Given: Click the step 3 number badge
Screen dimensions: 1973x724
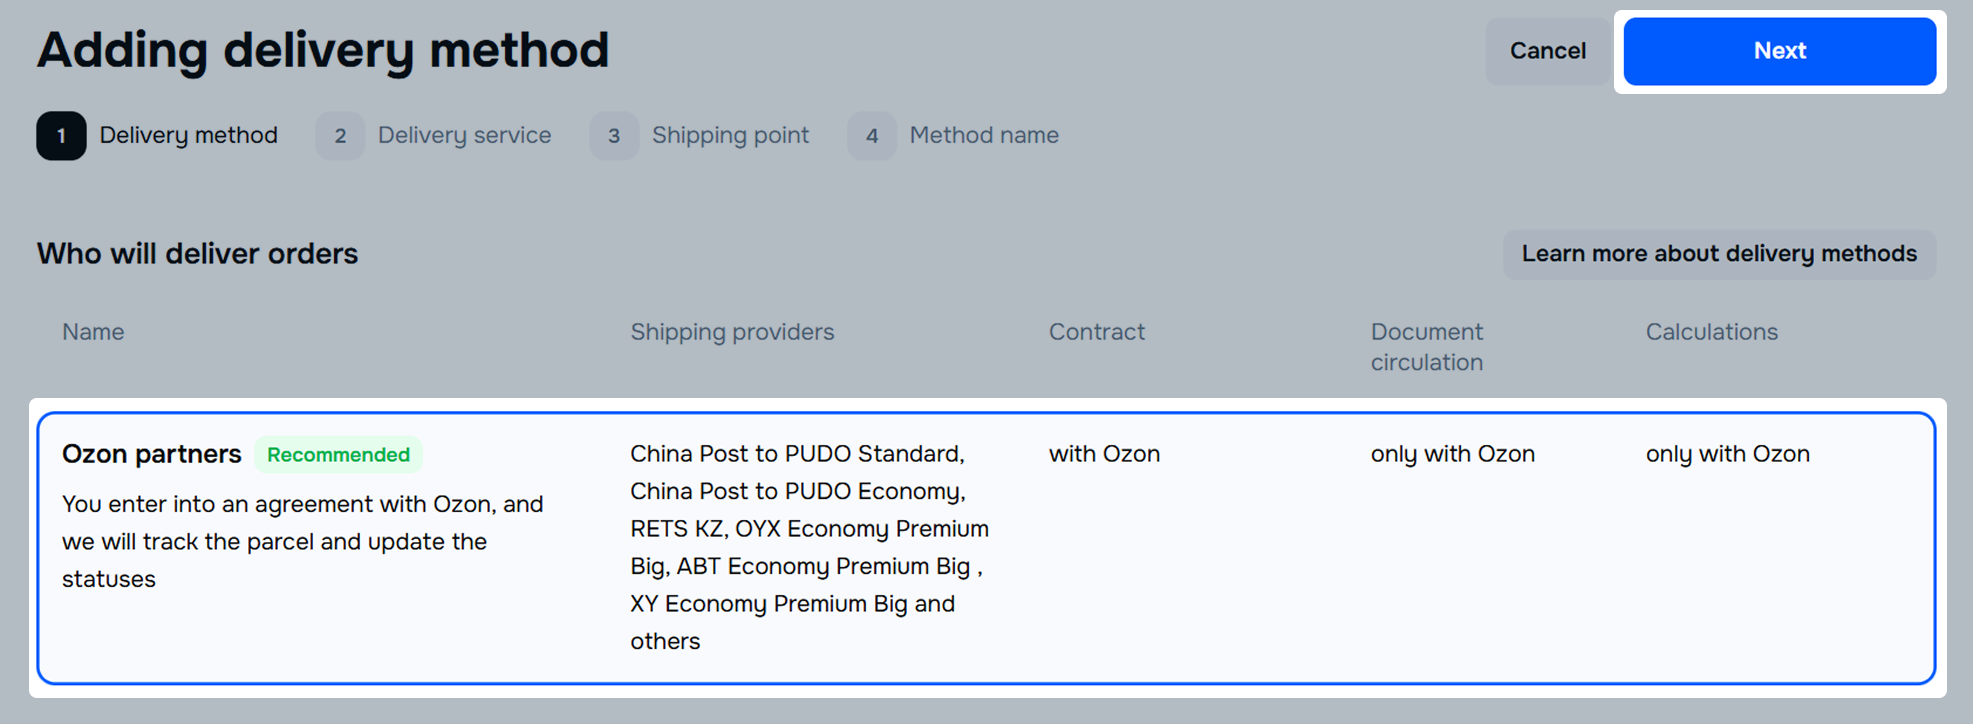Looking at the screenshot, I should [614, 136].
